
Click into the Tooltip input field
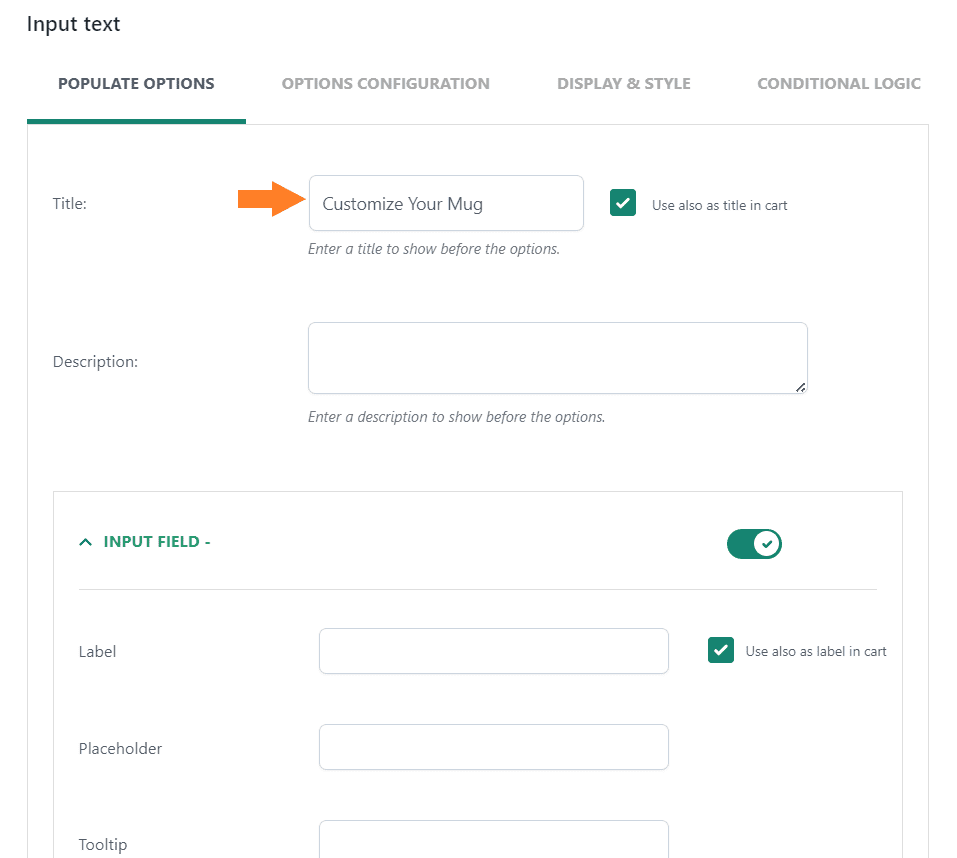(x=494, y=840)
